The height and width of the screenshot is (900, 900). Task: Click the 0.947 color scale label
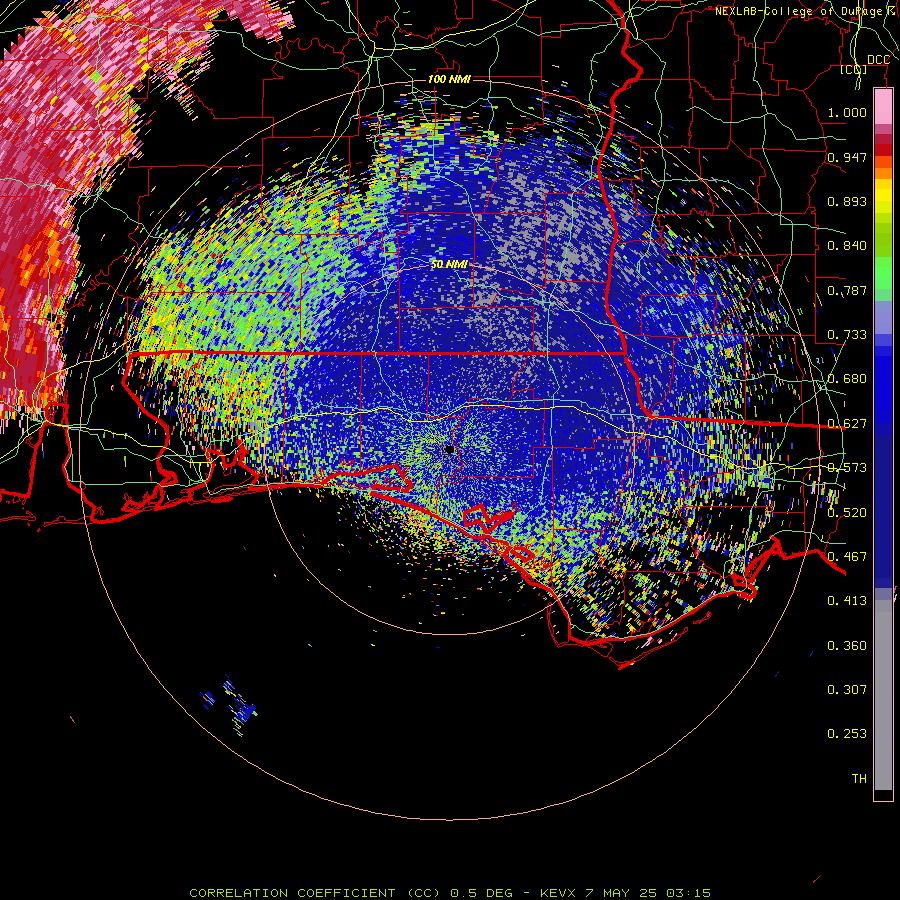coord(847,157)
